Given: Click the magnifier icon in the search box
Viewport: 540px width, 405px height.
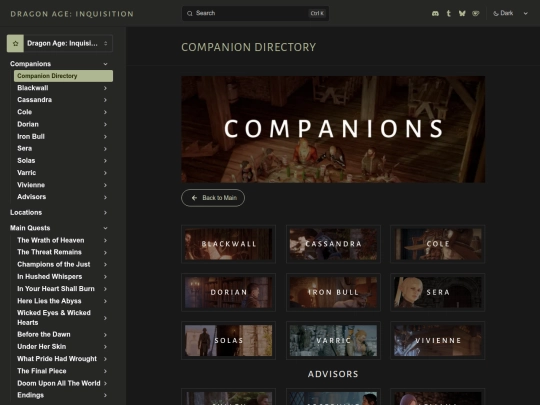Looking at the screenshot, I should pos(190,13).
